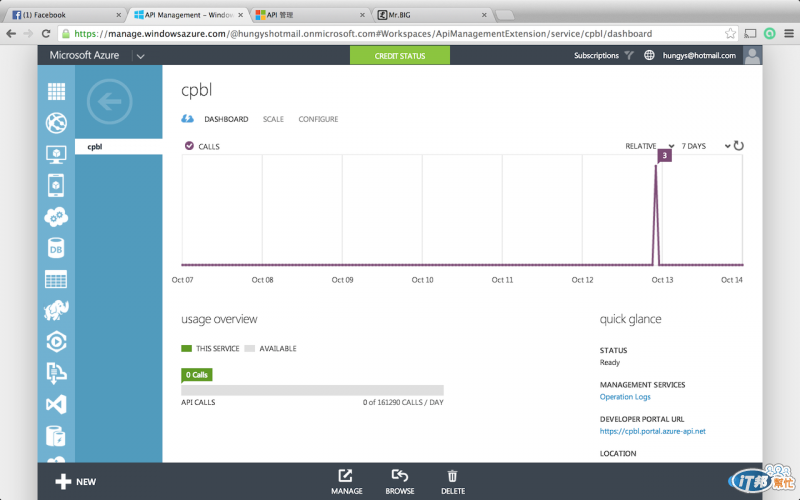The height and width of the screenshot is (500, 800).
Task: Click the green 0 Calls usage label
Action: point(197,375)
